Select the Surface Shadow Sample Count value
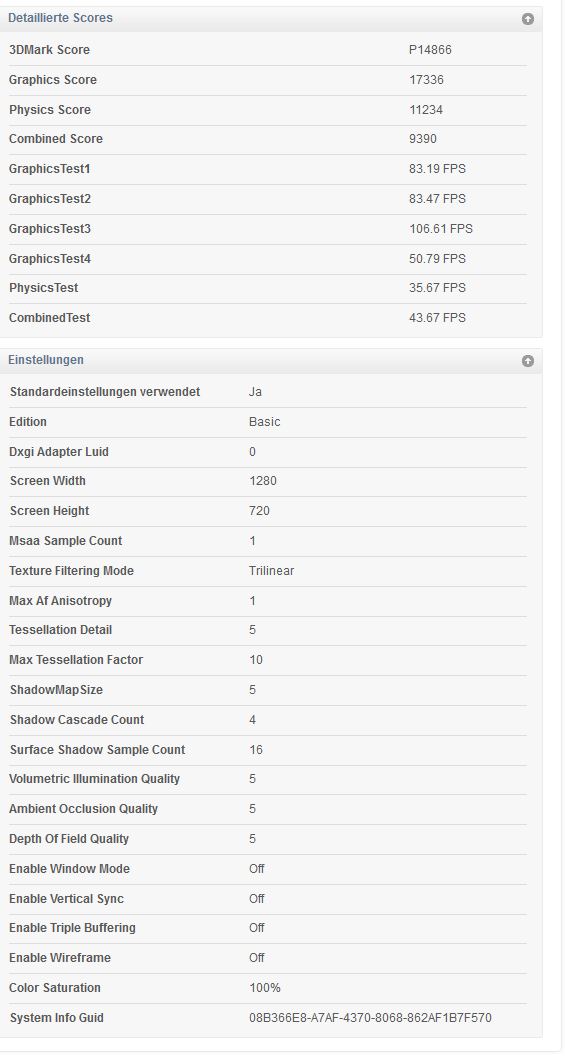The height and width of the screenshot is (1057, 566). pyautogui.click(x=255, y=750)
